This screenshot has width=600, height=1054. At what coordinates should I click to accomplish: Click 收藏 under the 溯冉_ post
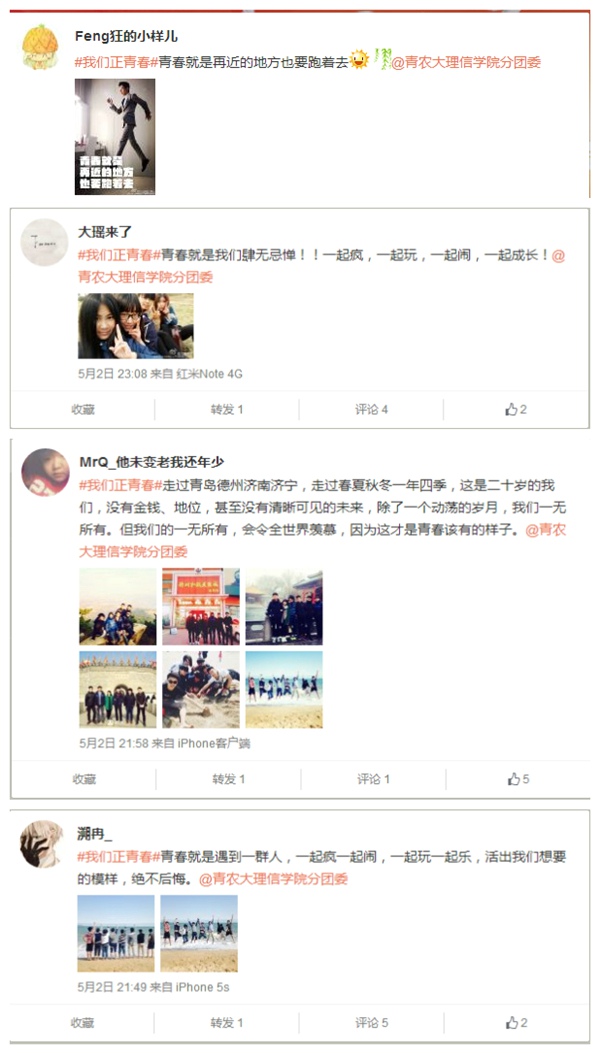point(82,1023)
